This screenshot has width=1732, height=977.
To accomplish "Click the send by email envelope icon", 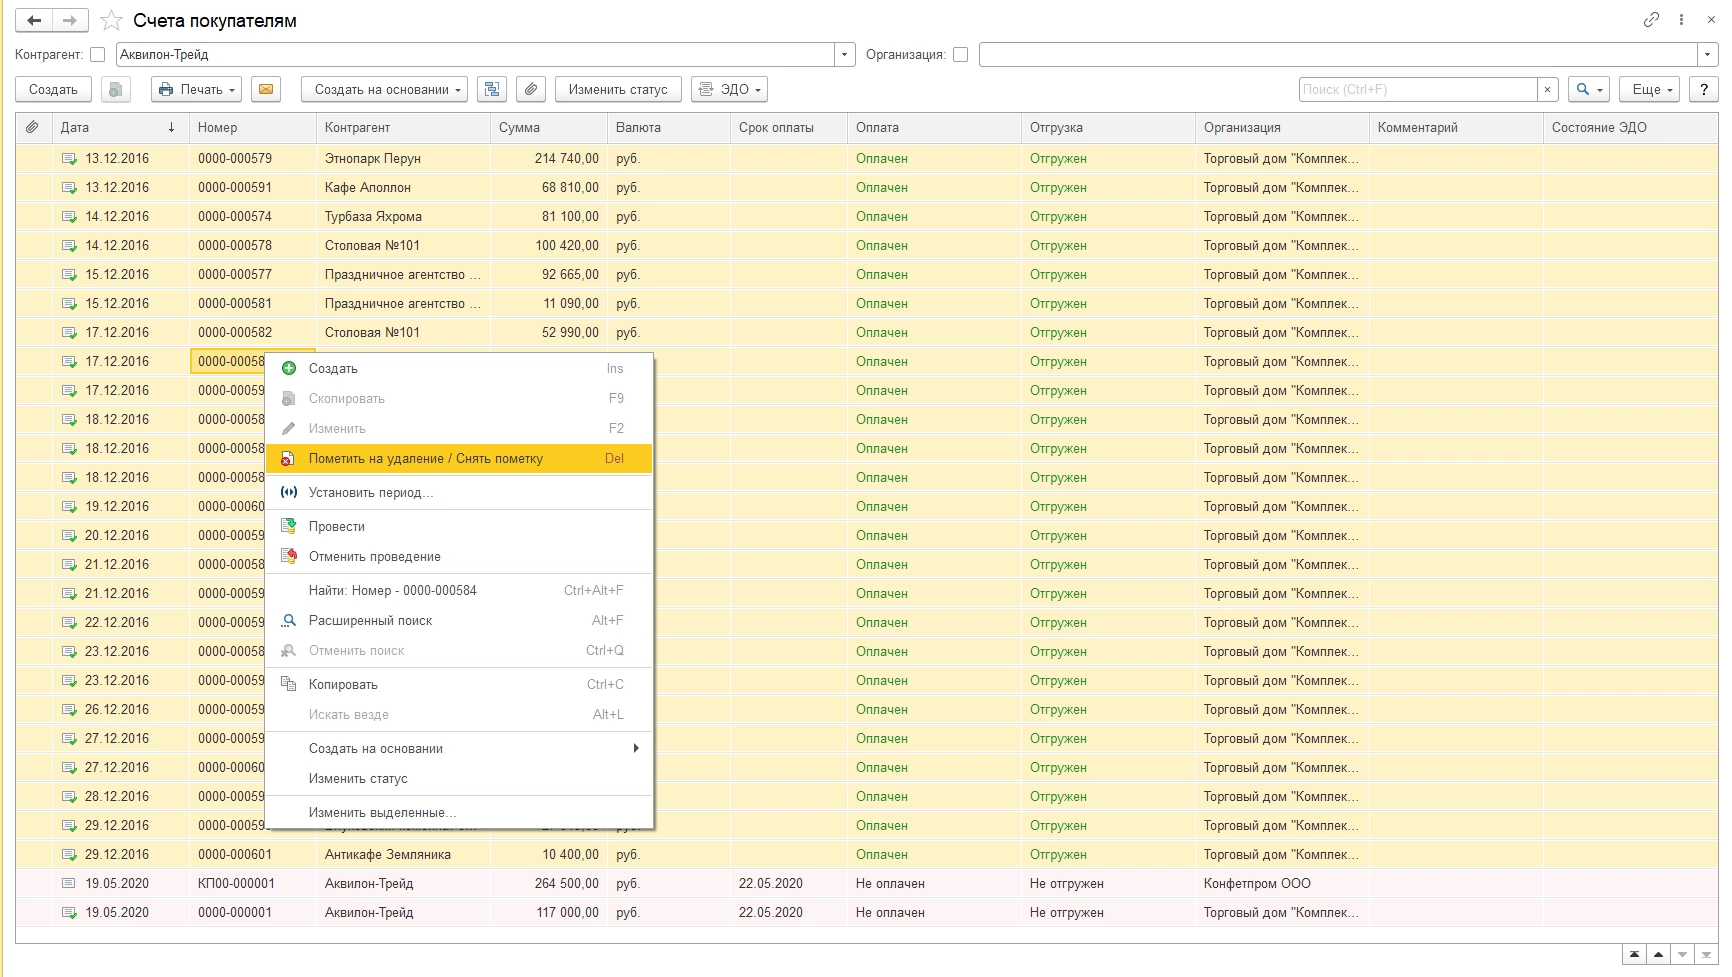I will (x=265, y=90).
